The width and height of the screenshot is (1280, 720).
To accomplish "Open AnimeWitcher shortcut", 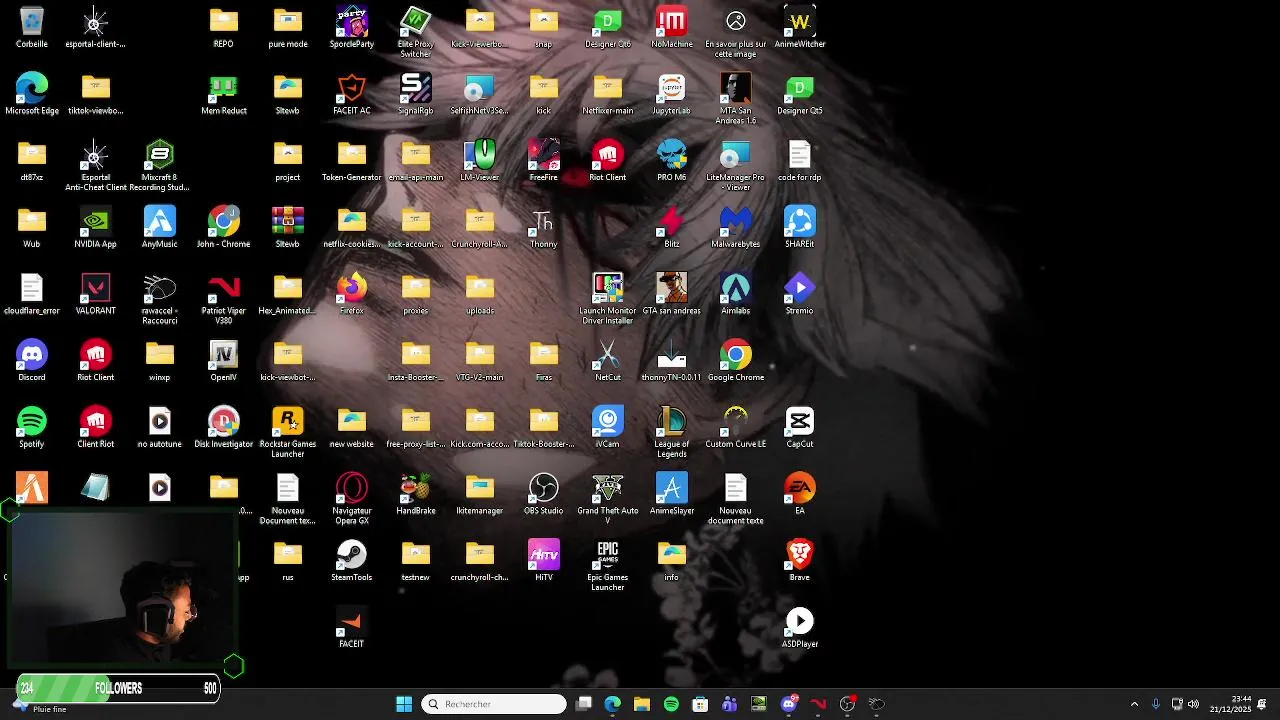I will 800,28.
